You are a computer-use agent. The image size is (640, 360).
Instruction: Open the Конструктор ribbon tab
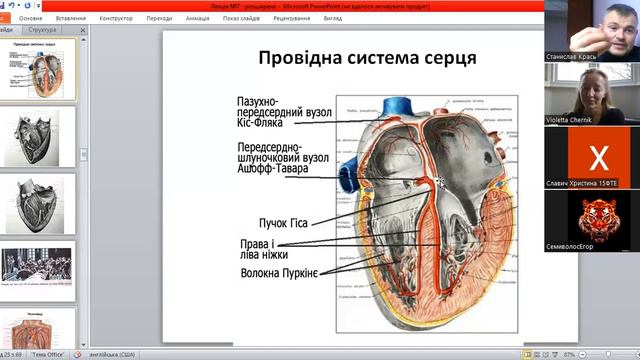click(116, 18)
